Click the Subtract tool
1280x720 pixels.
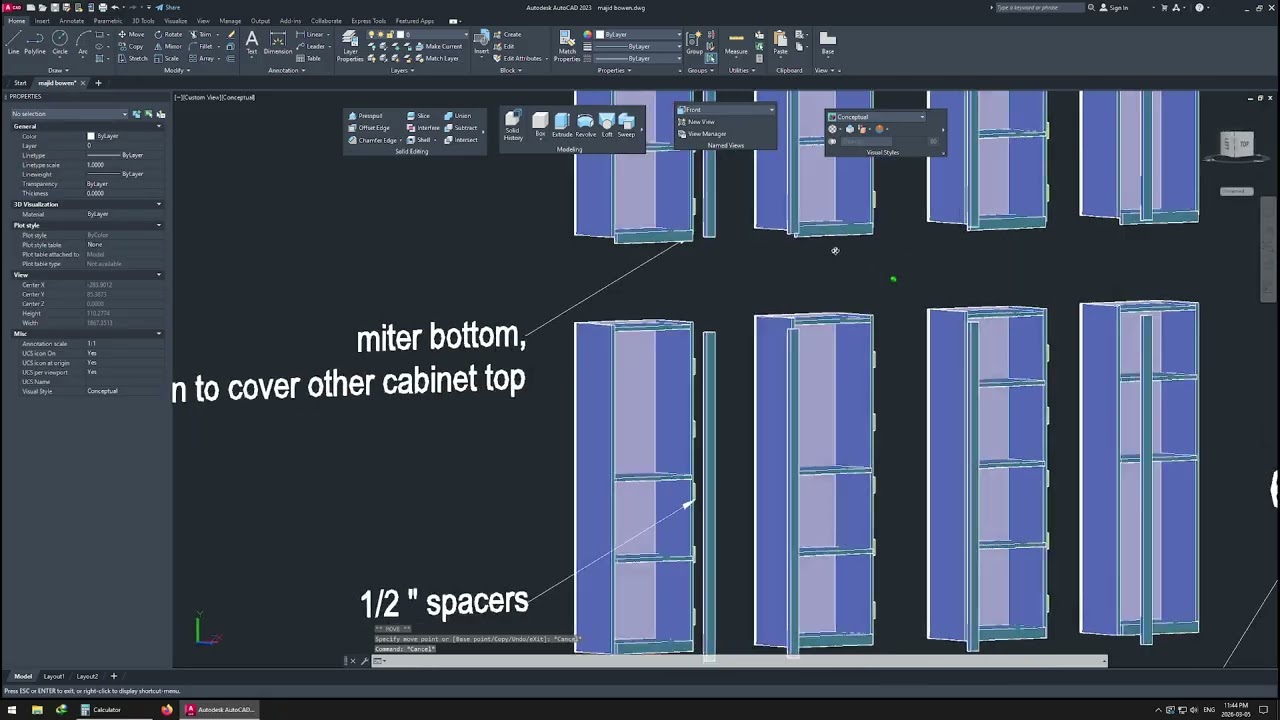click(x=461, y=128)
